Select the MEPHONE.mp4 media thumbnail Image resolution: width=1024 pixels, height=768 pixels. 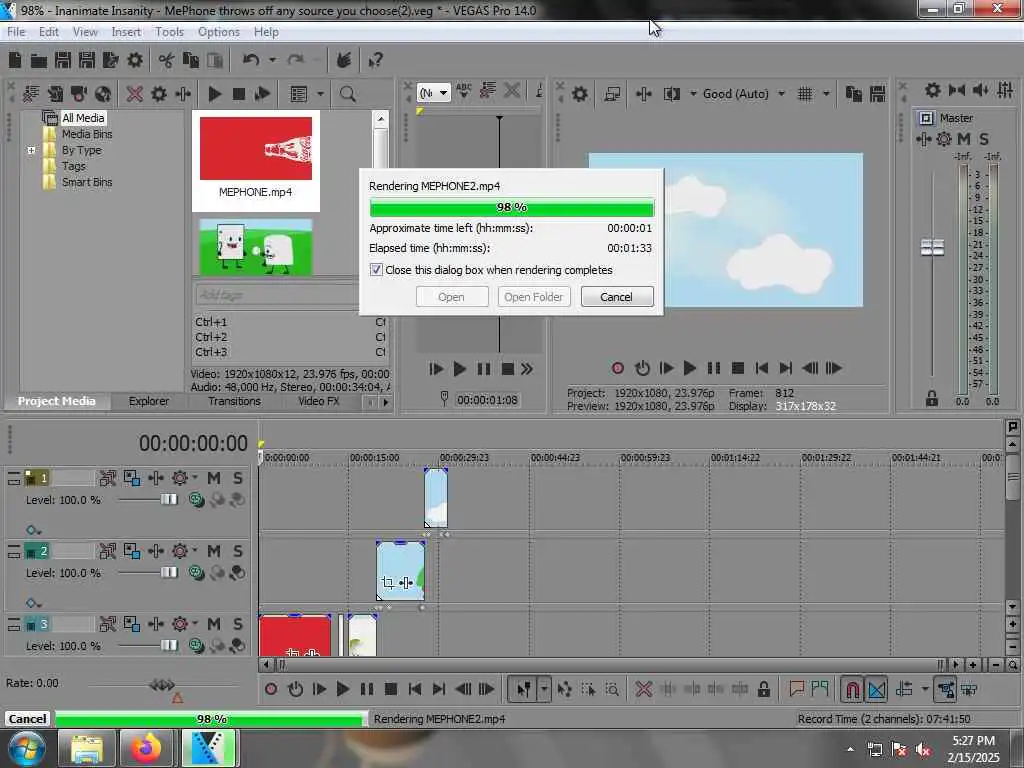(256, 160)
